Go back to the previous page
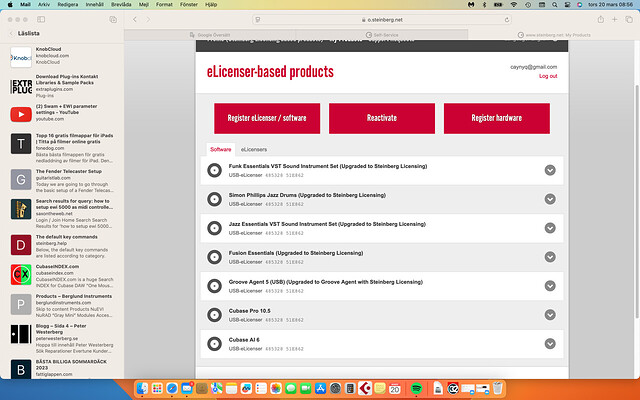Viewport: 640px width, 400px height. [x=135, y=19]
